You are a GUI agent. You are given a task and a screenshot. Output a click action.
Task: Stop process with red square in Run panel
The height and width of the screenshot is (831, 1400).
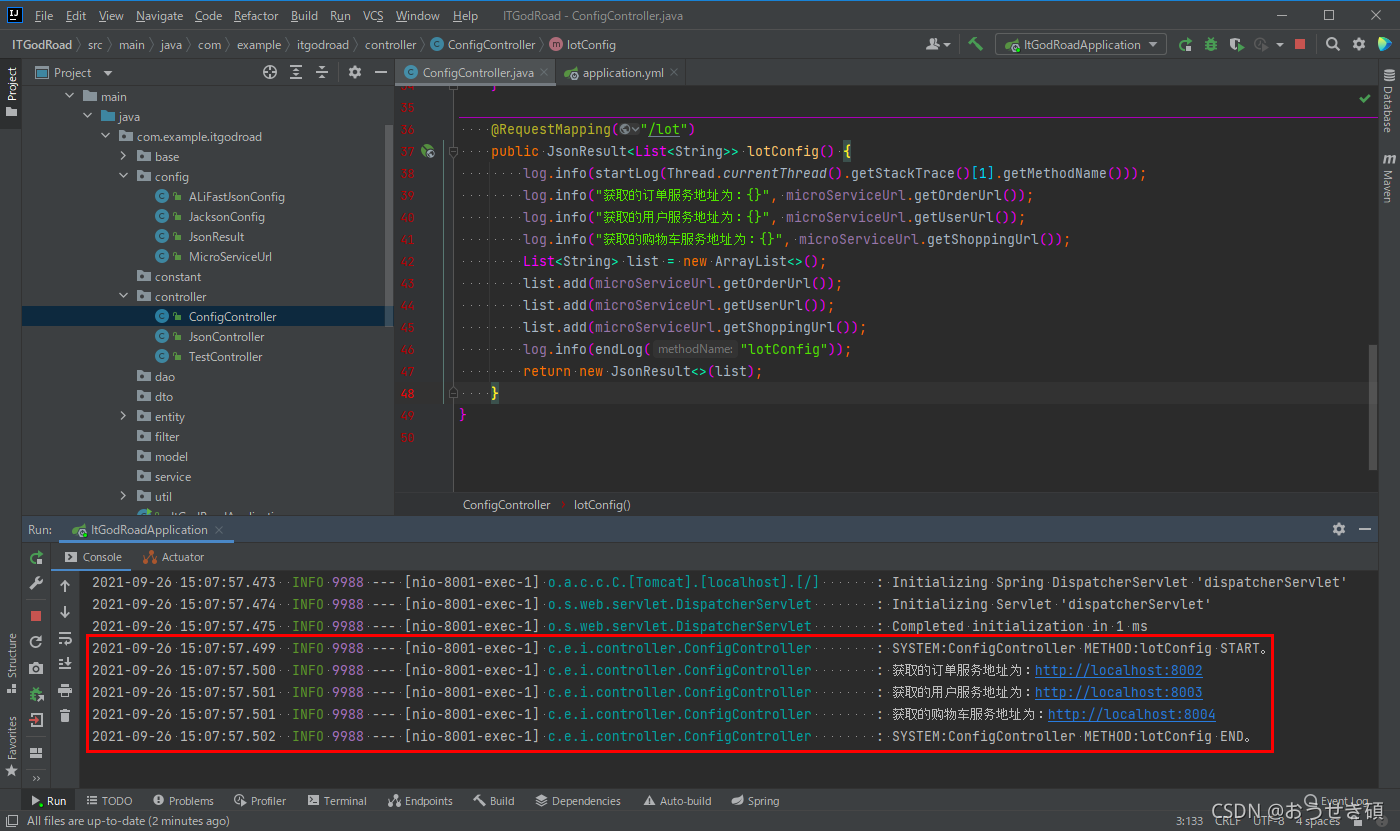[36, 615]
